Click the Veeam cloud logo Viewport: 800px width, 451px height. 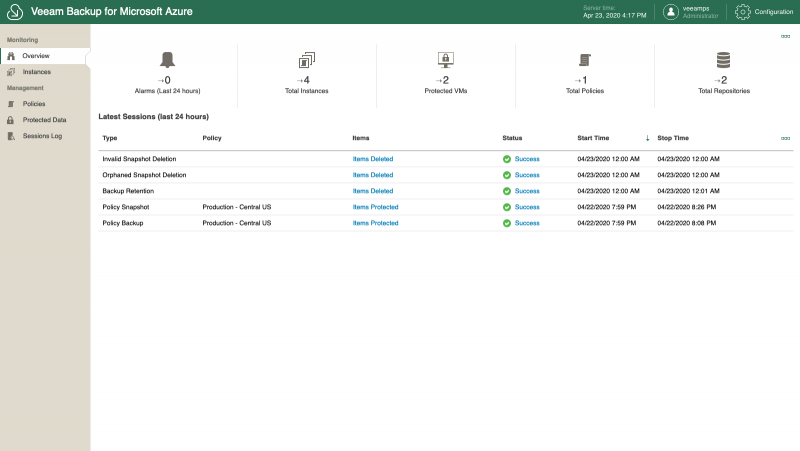click(x=14, y=12)
